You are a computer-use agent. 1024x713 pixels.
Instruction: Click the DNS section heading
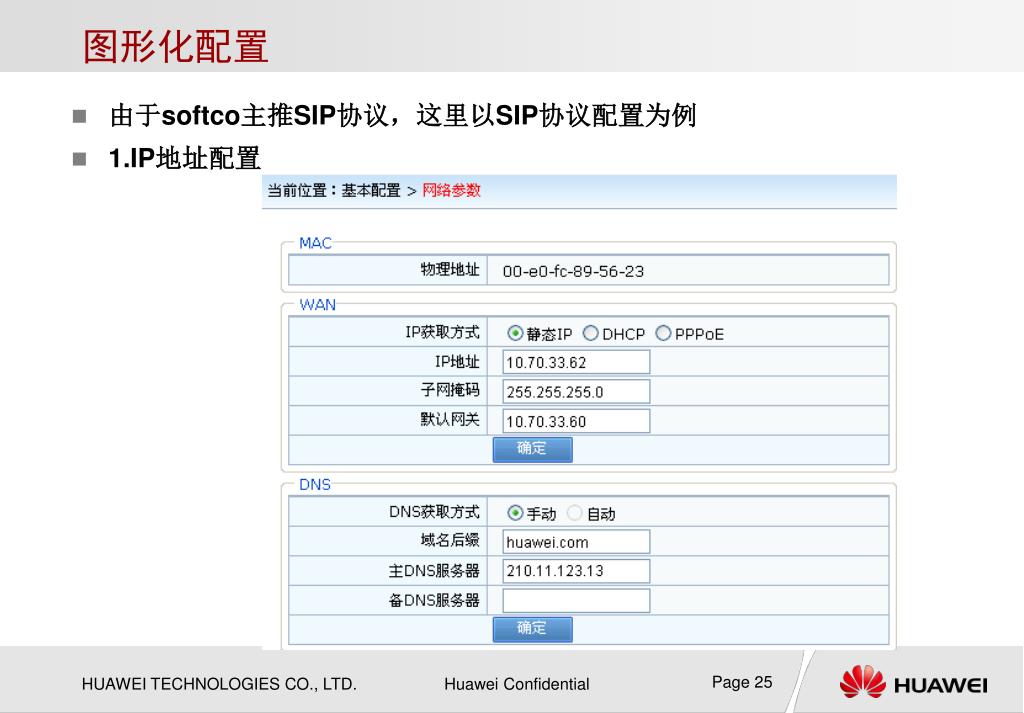pyautogui.click(x=315, y=484)
